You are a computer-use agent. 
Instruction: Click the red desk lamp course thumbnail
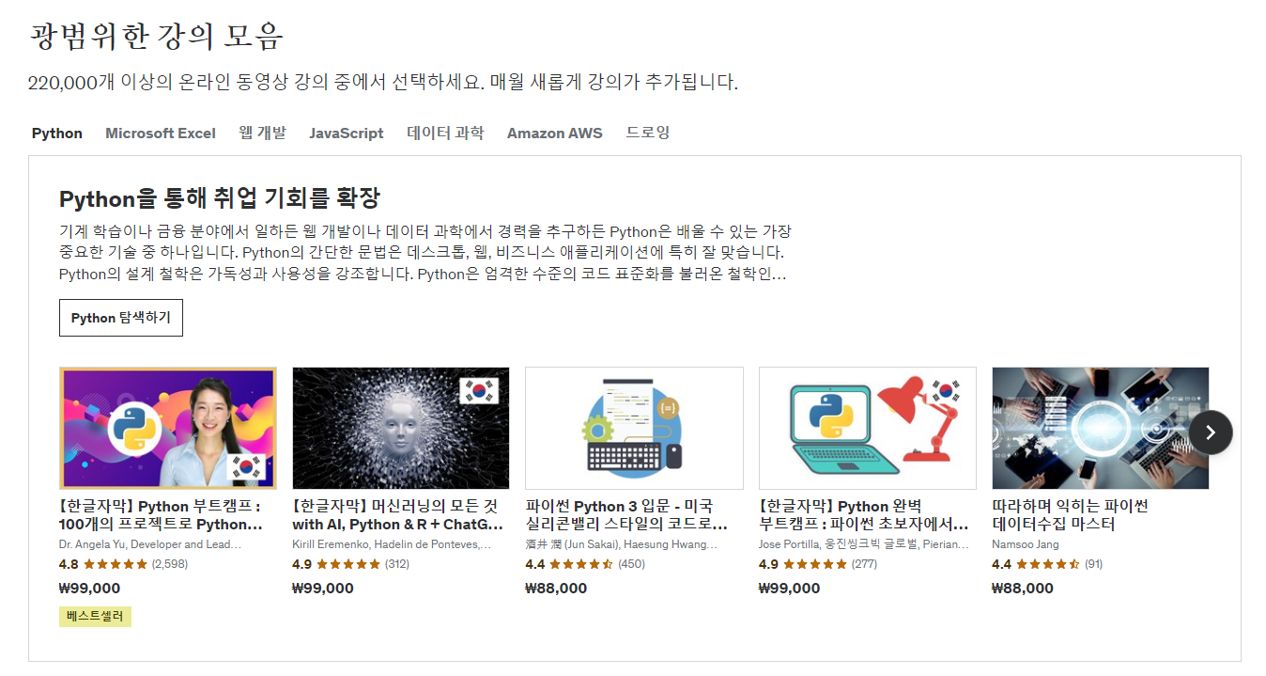pos(867,427)
